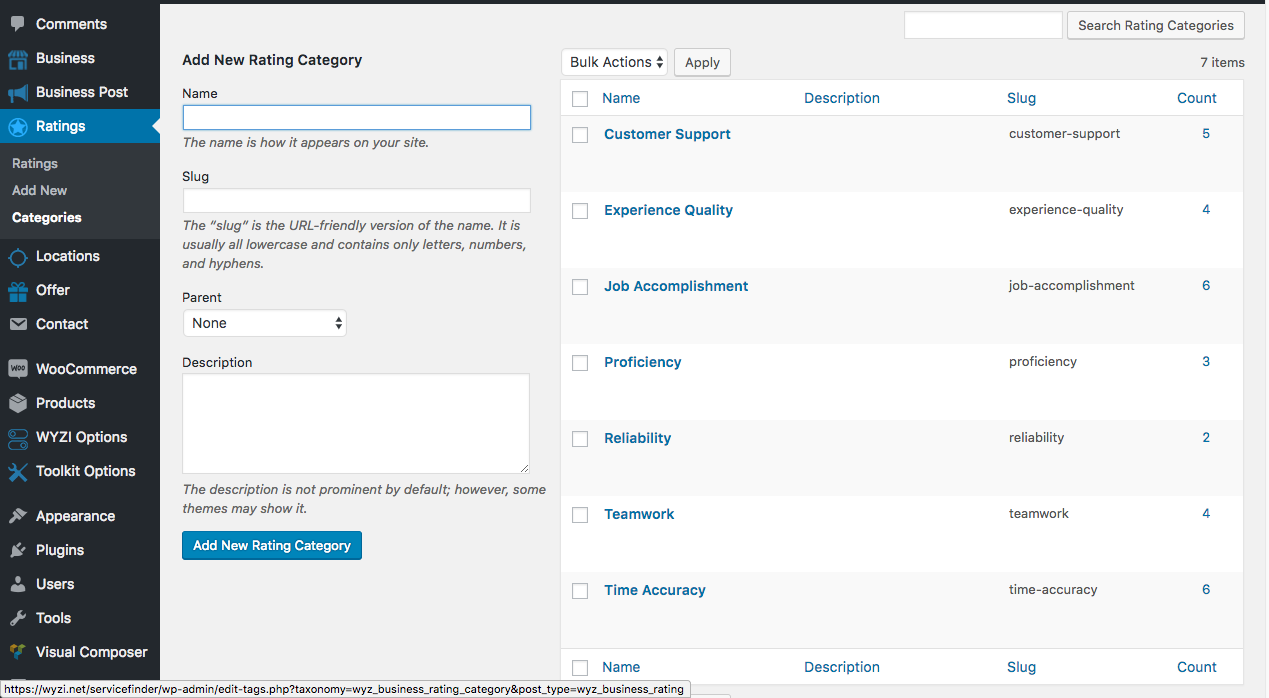Expand the Parent category dropdown
This screenshot has width=1269, height=698.
point(265,323)
